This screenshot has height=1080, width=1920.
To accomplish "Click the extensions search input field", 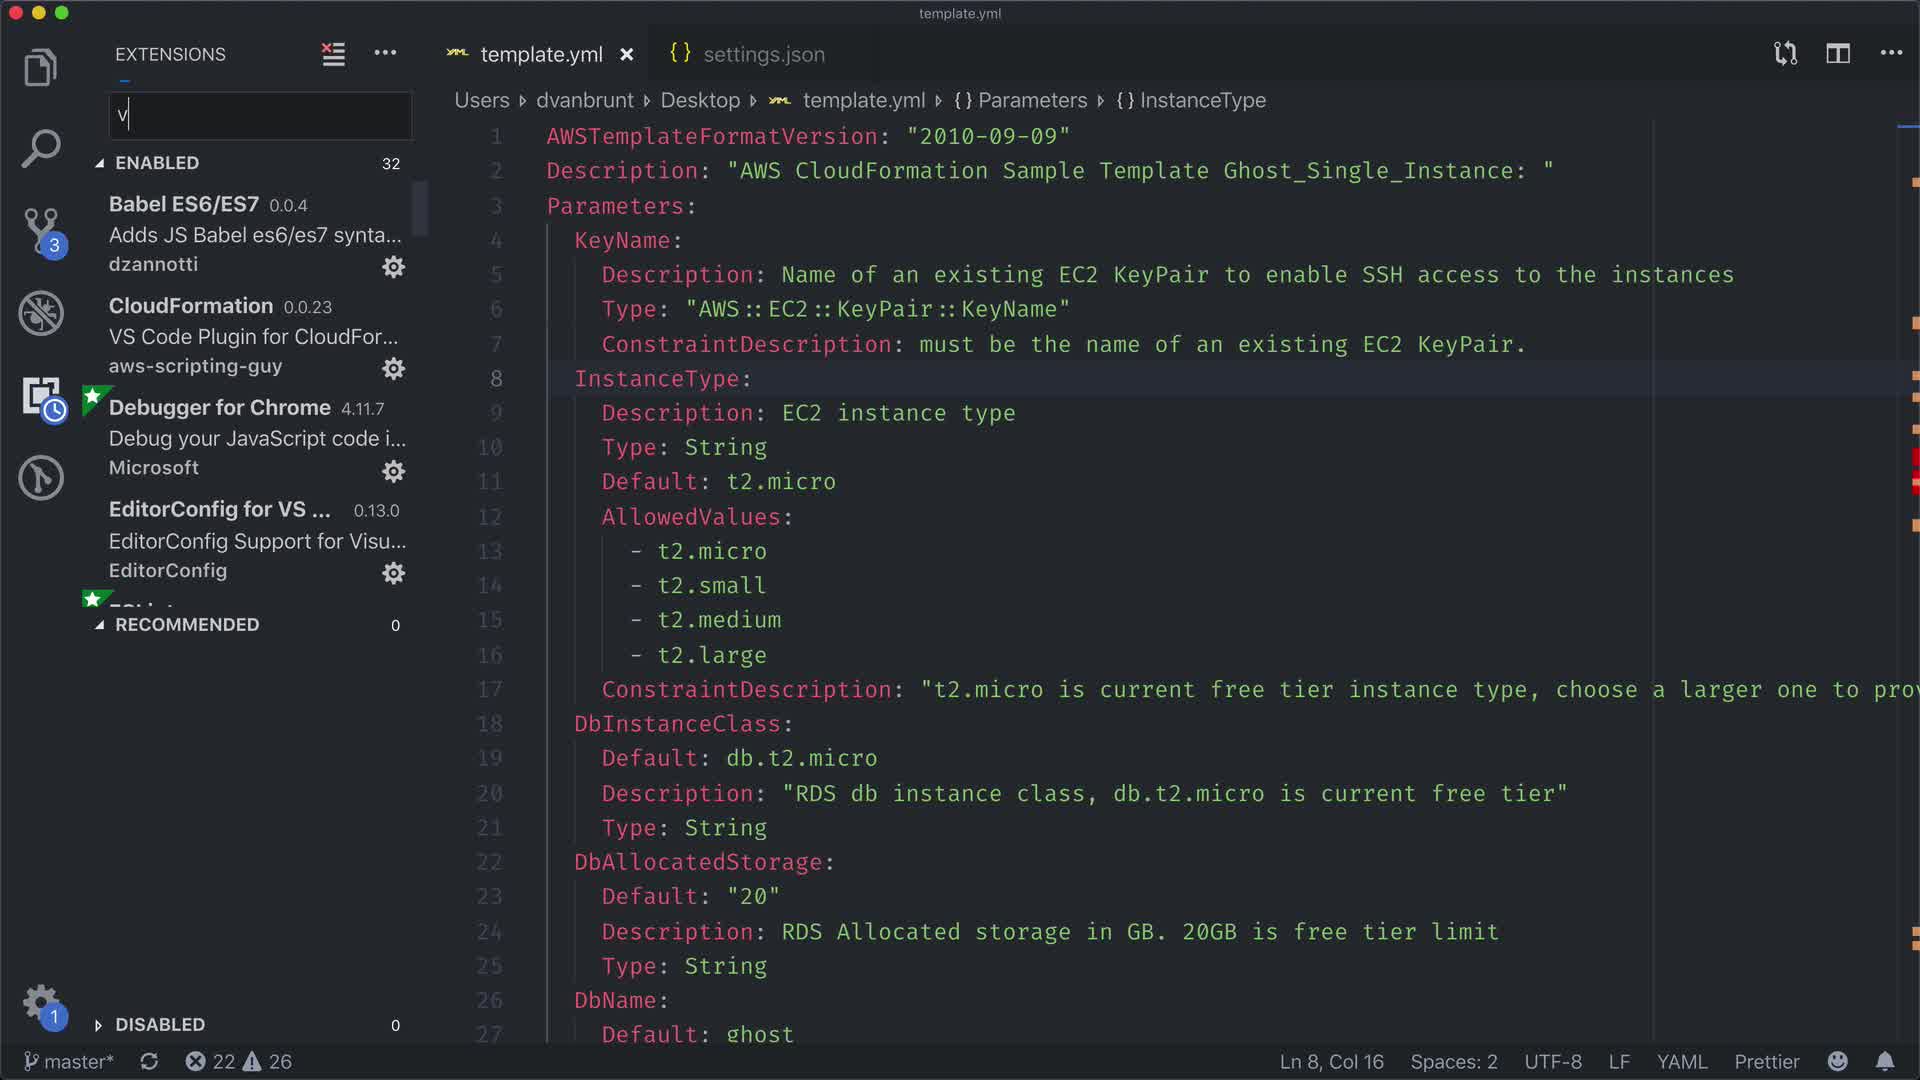I will coord(260,116).
